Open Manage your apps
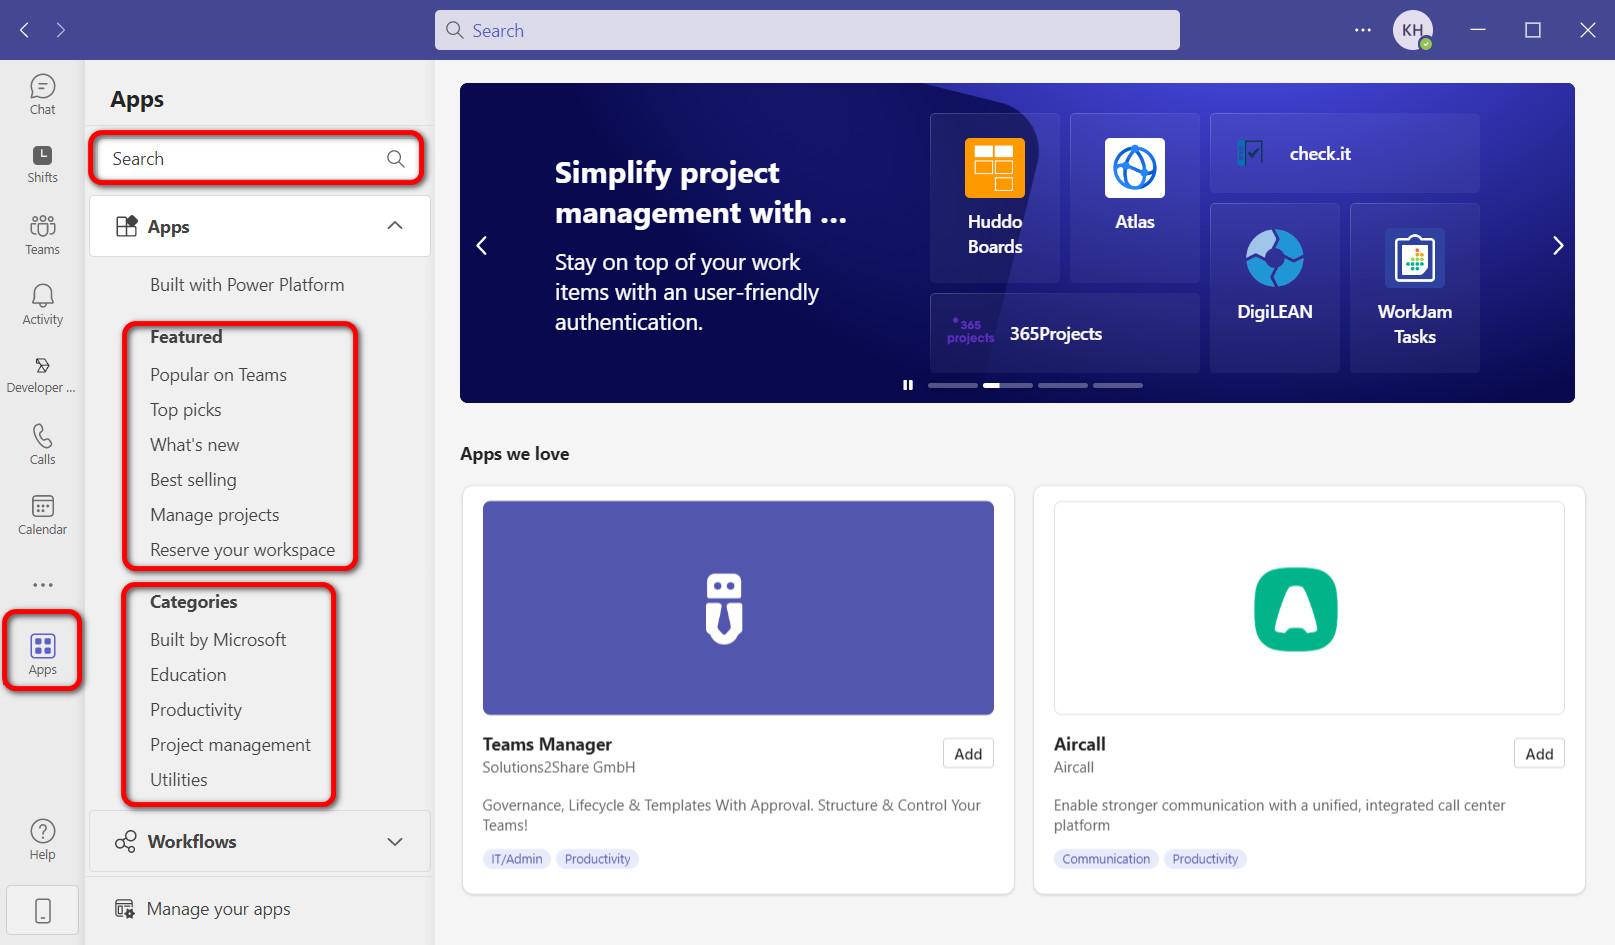The width and height of the screenshot is (1615, 945). pos(218,909)
